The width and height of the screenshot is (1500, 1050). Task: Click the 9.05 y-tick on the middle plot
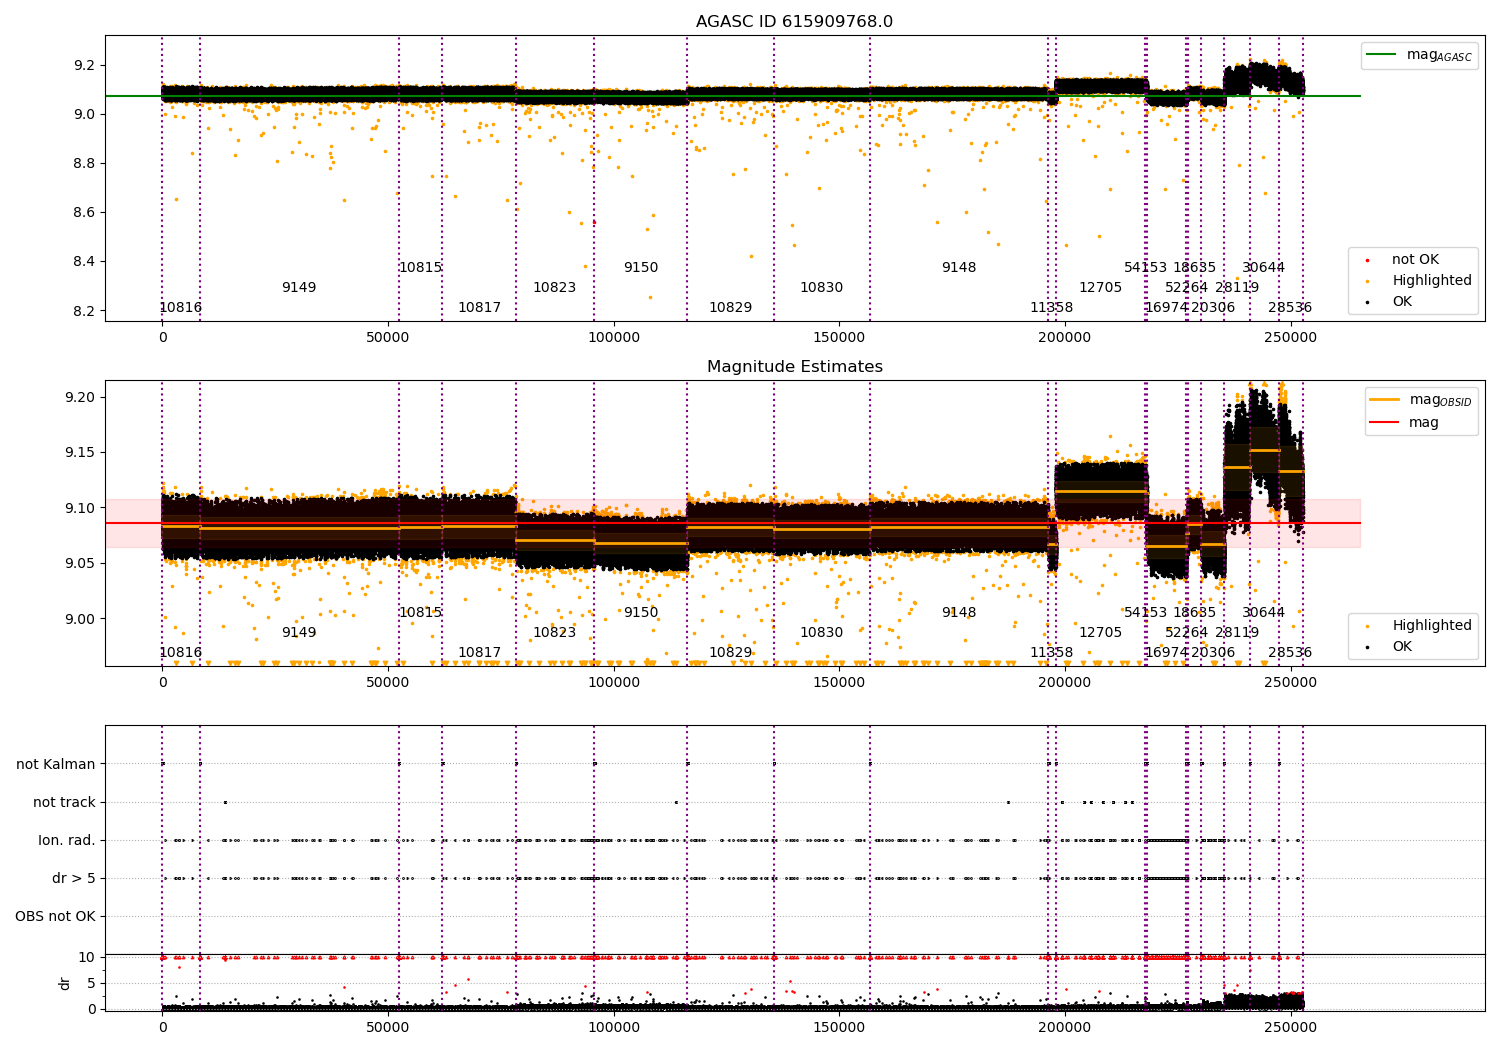tap(80, 564)
